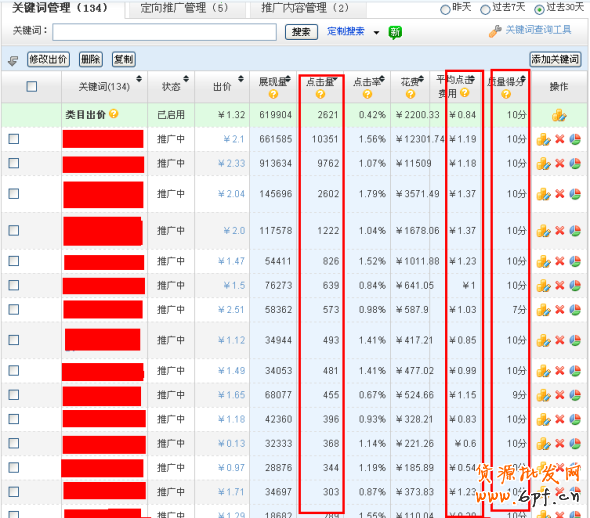Click the help icon under 展现量 header
Screen dimensions: 590x518
[273, 94]
